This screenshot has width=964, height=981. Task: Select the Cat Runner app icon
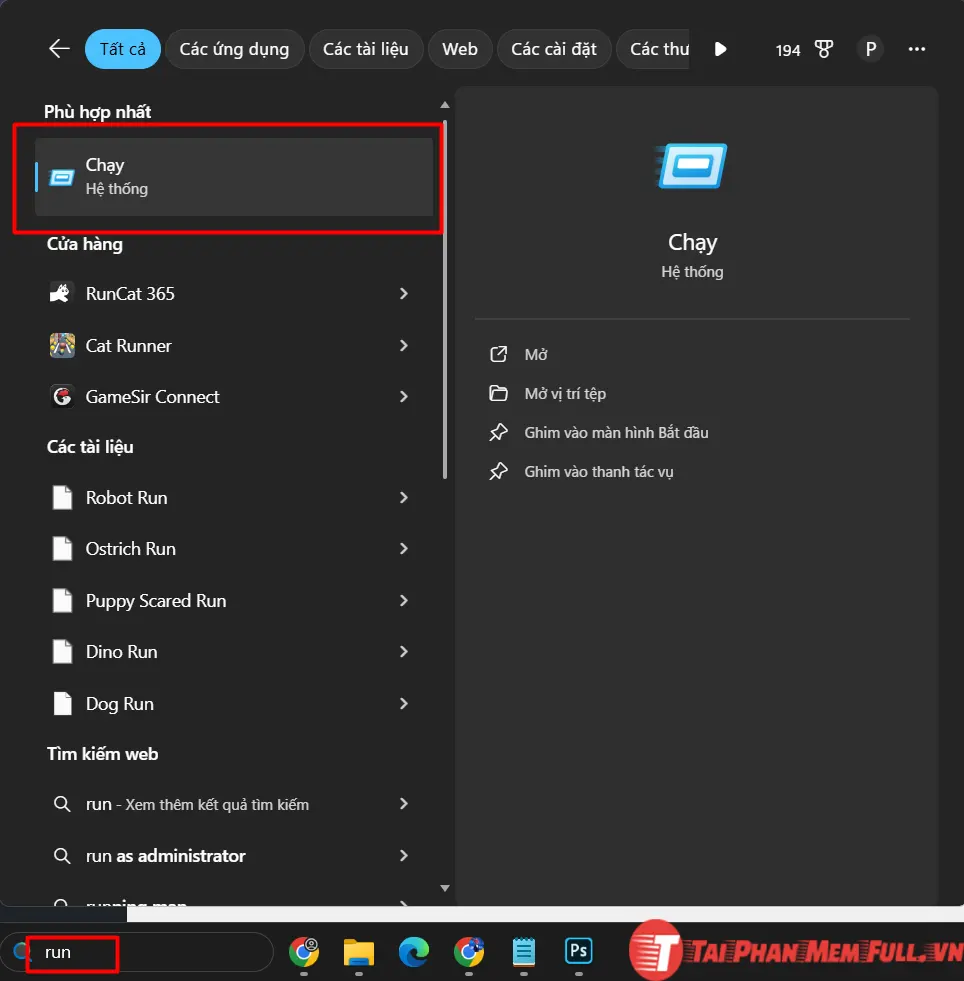[x=62, y=346]
